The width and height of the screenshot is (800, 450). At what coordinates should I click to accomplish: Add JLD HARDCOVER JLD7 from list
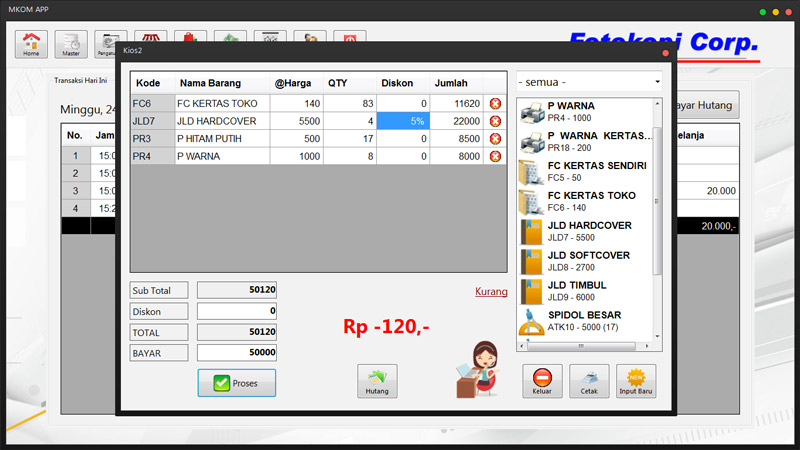(x=585, y=231)
